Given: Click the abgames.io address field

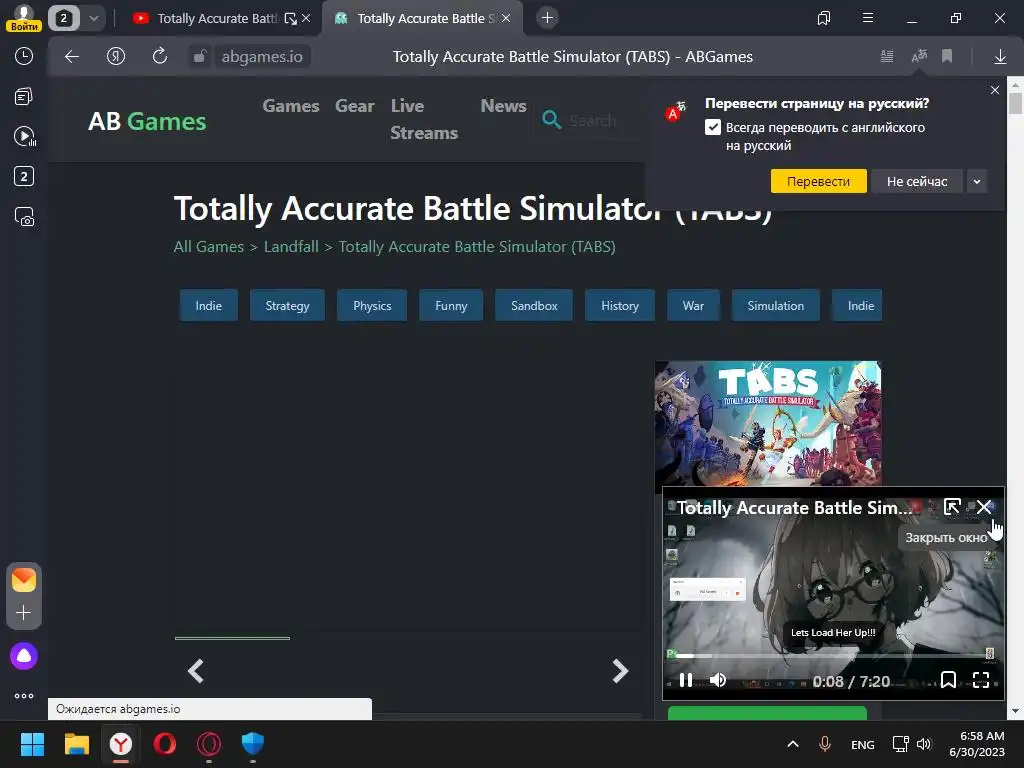Looking at the screenshot, I should (262, 57).
